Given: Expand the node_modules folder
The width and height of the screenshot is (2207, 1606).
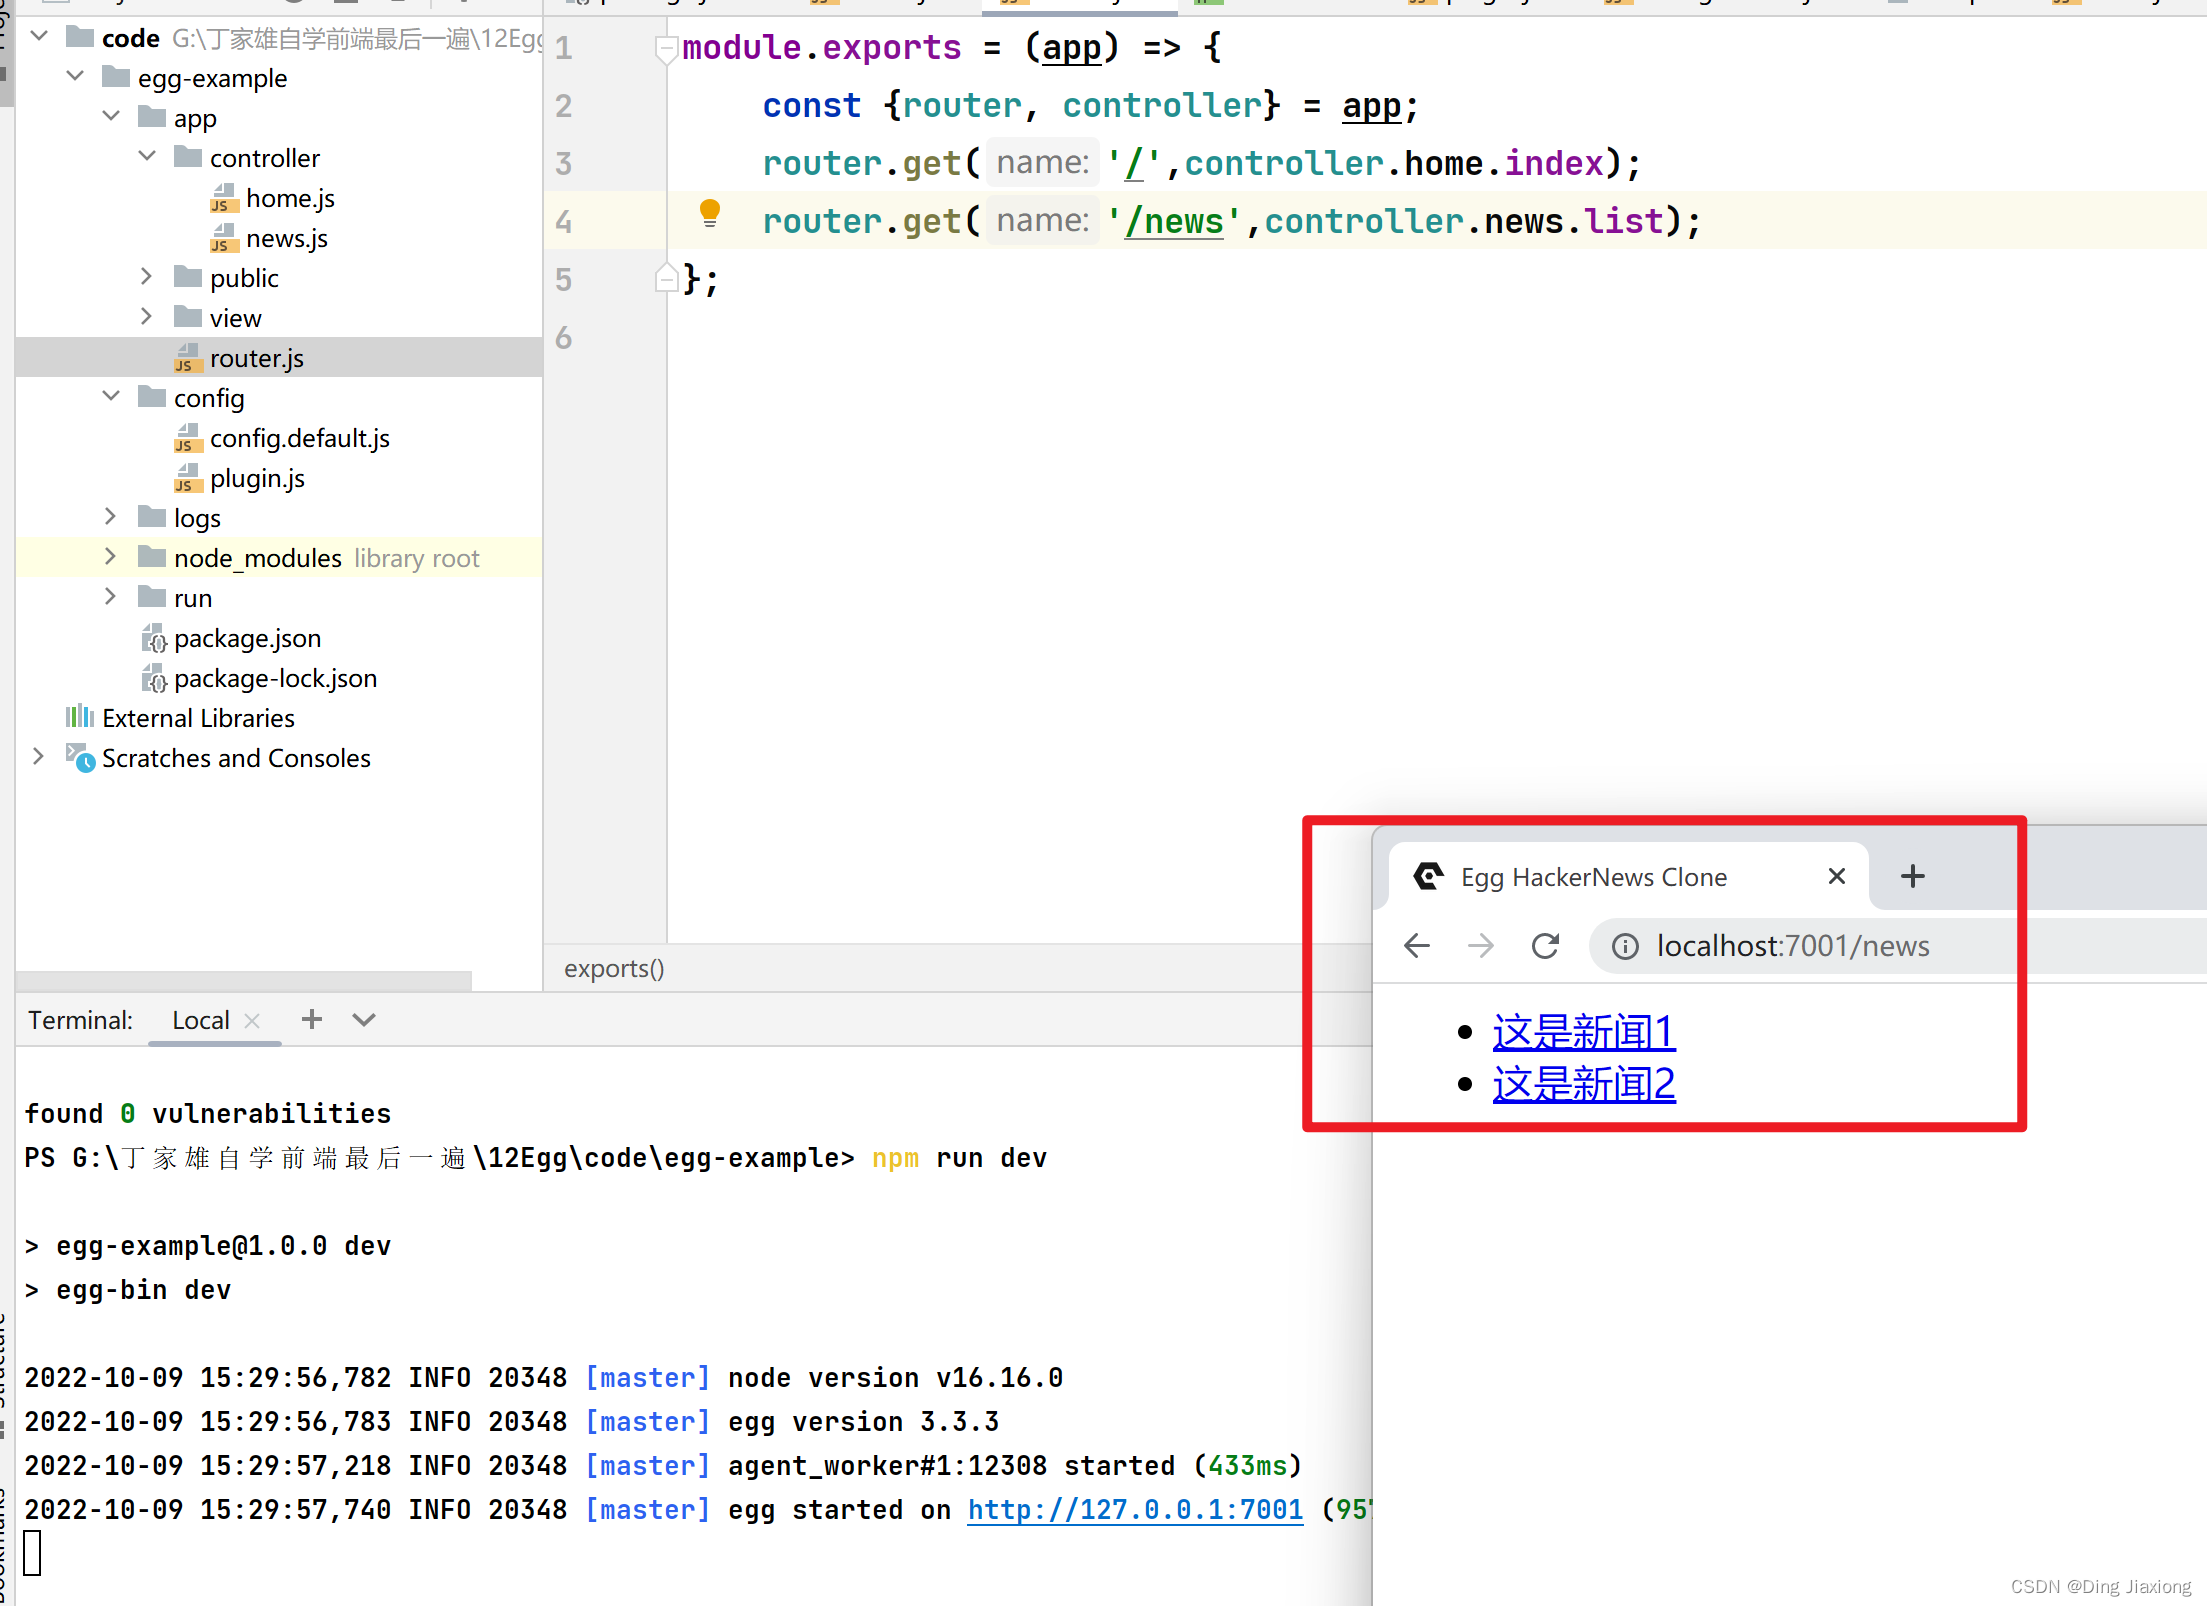Looking at the screenshot, I should [111, 557].
